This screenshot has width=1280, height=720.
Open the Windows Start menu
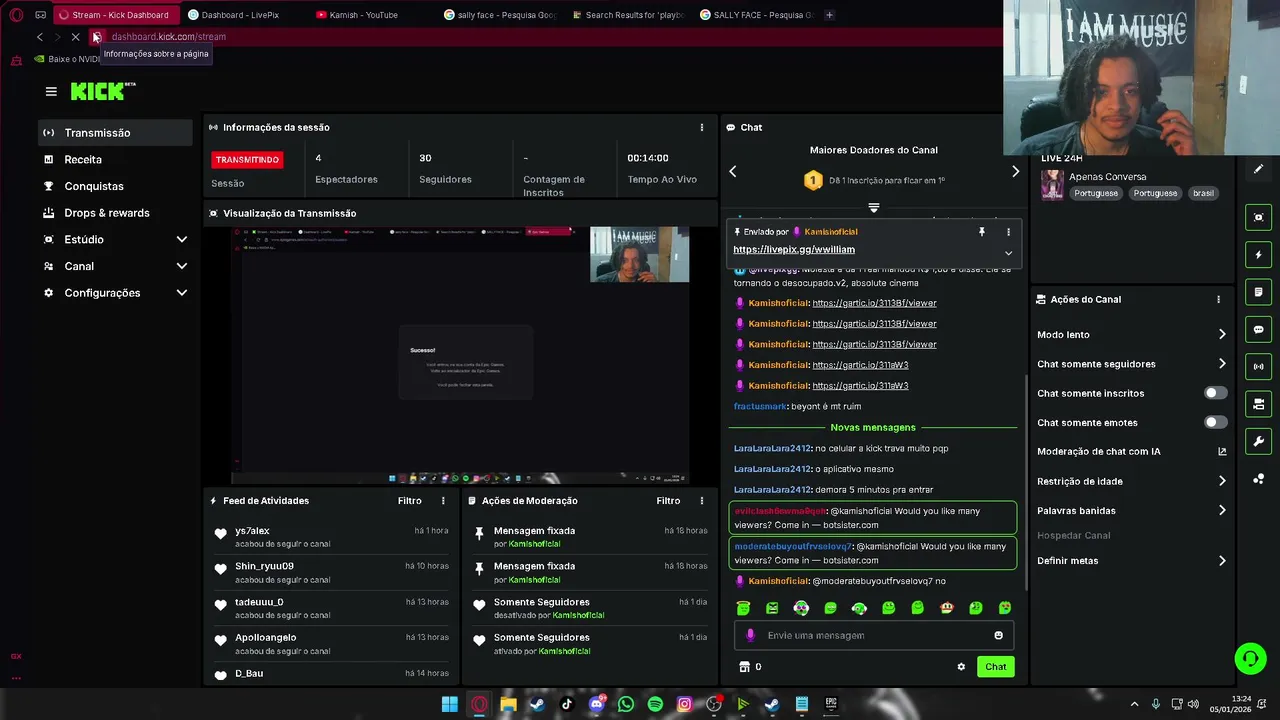click(450, 704)
